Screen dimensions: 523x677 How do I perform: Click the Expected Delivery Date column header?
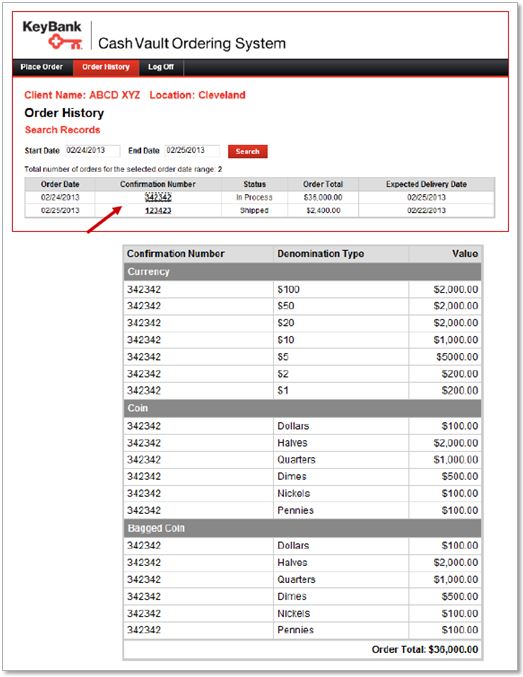[426, 184]
